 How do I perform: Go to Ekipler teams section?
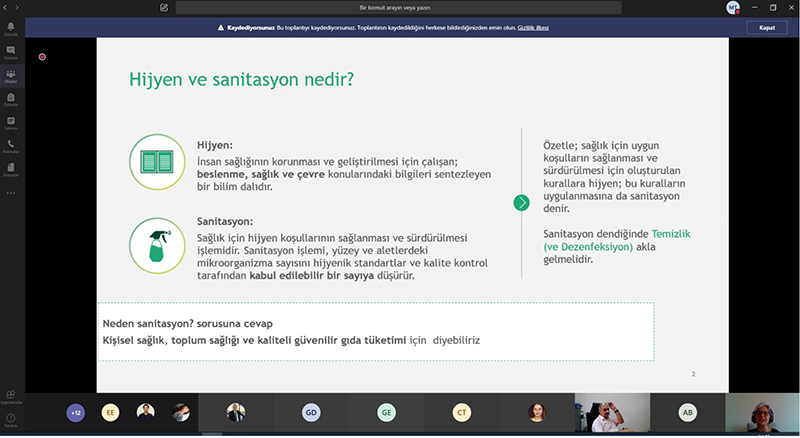point(11,75)
